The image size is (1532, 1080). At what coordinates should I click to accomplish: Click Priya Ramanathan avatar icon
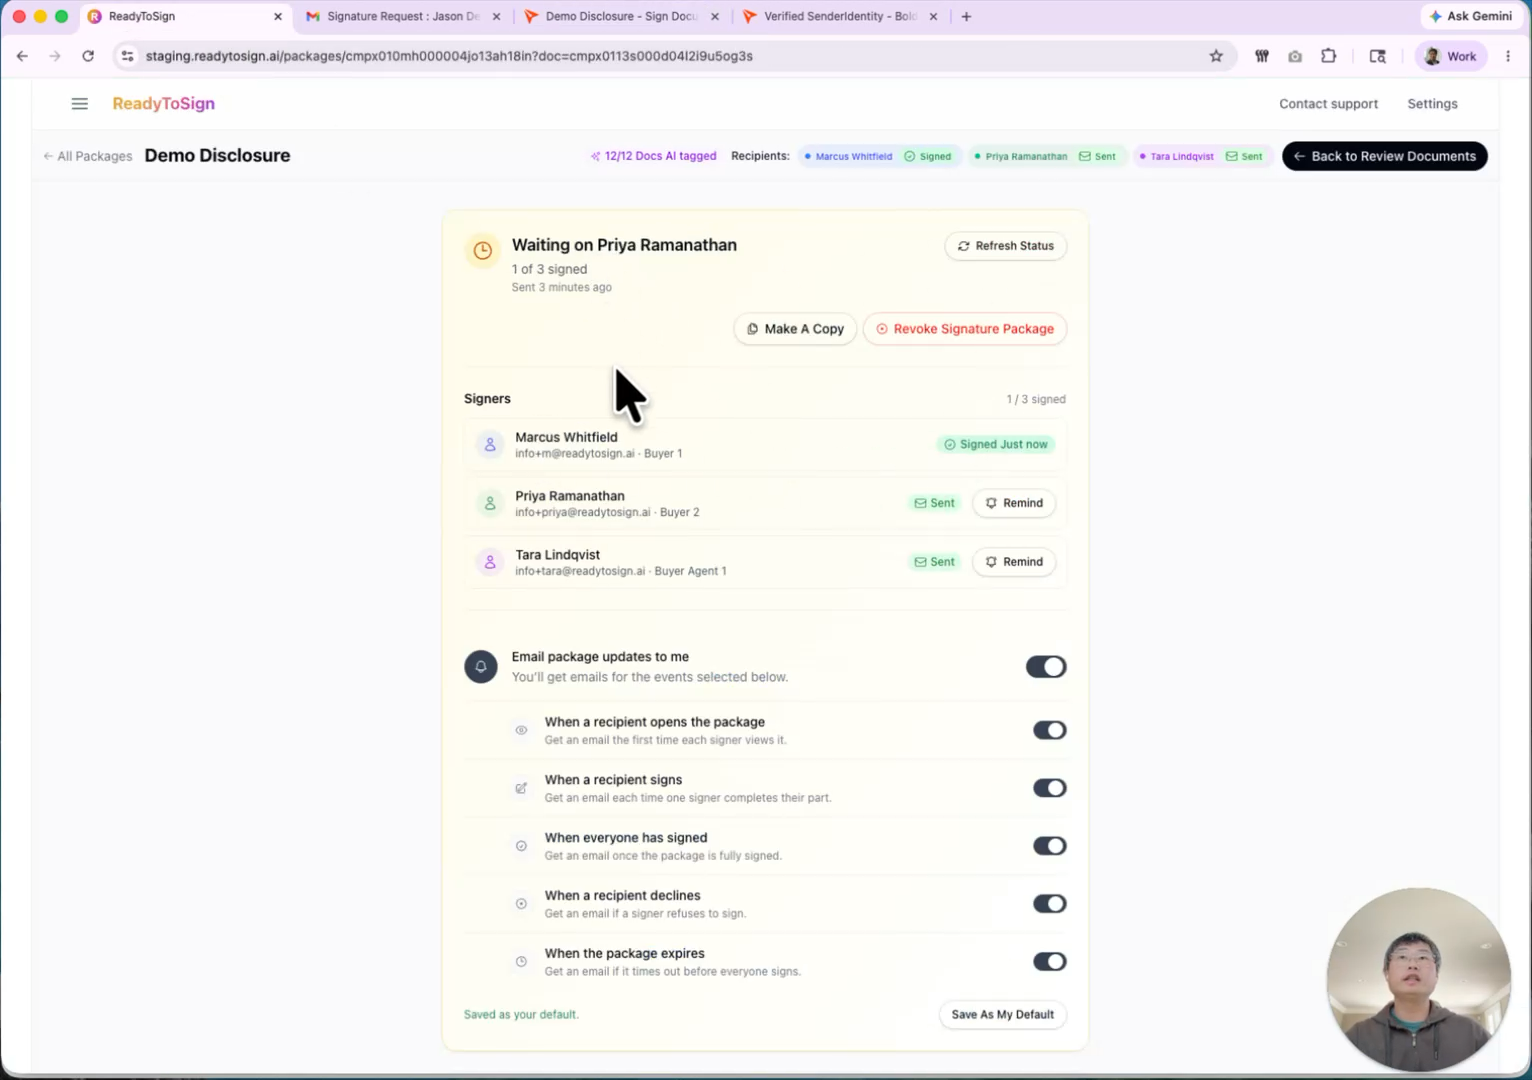[x=490, y=504]
